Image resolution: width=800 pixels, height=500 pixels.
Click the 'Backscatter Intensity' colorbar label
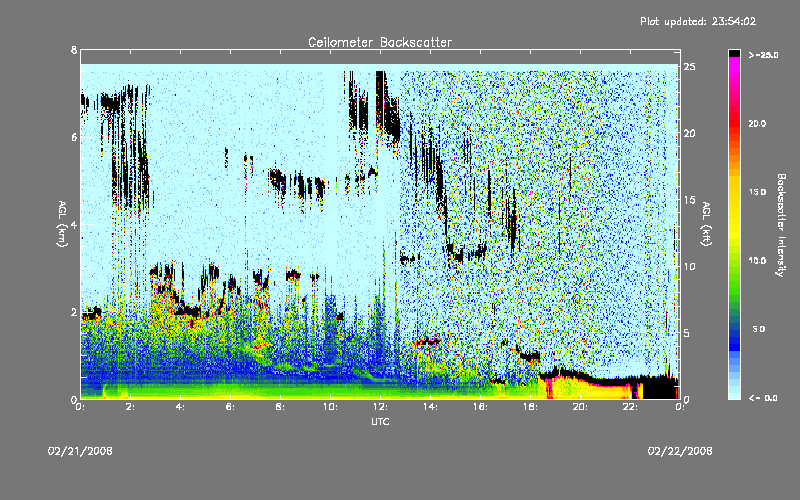pyautogui.click(x=781, y=225)
